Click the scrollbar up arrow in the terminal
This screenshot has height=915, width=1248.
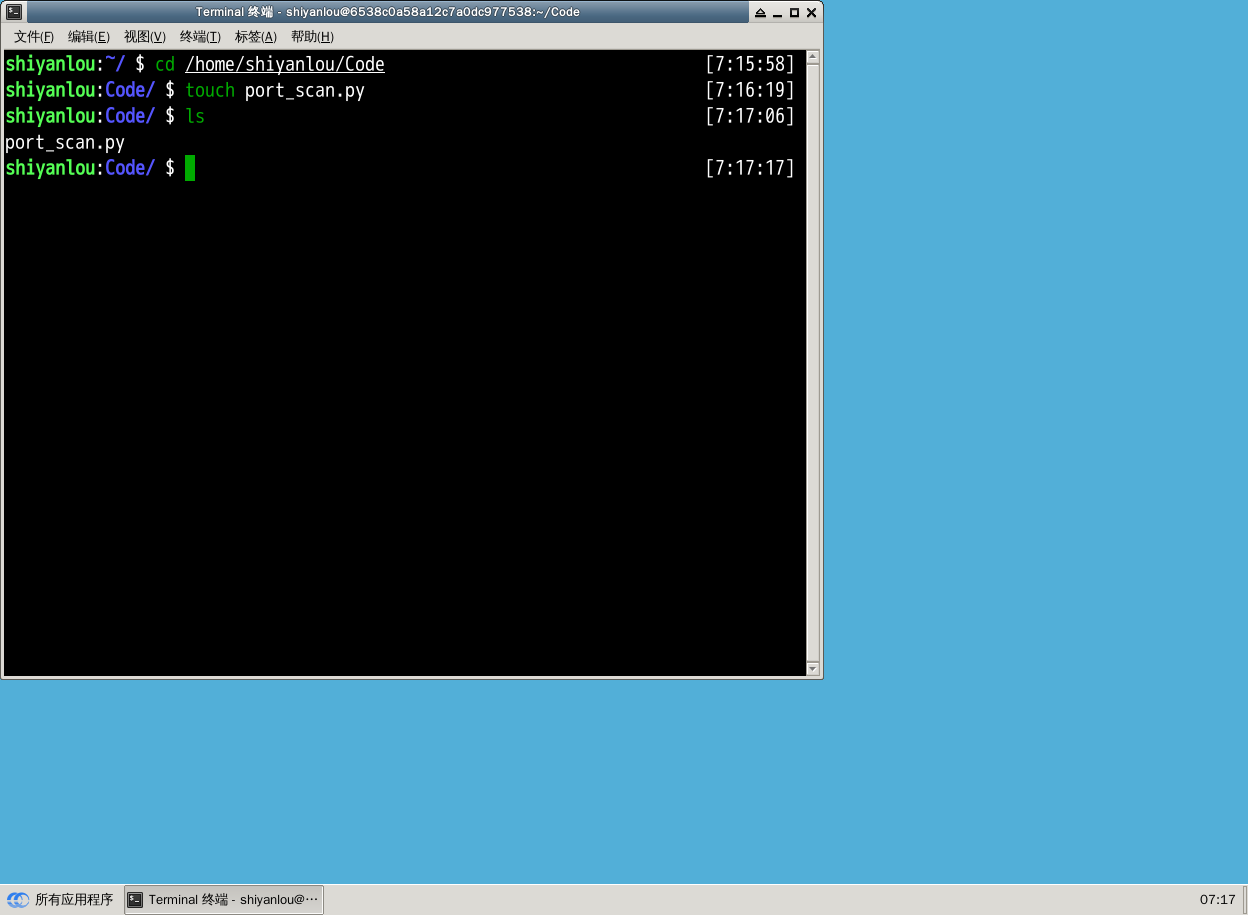coord(812,57)
